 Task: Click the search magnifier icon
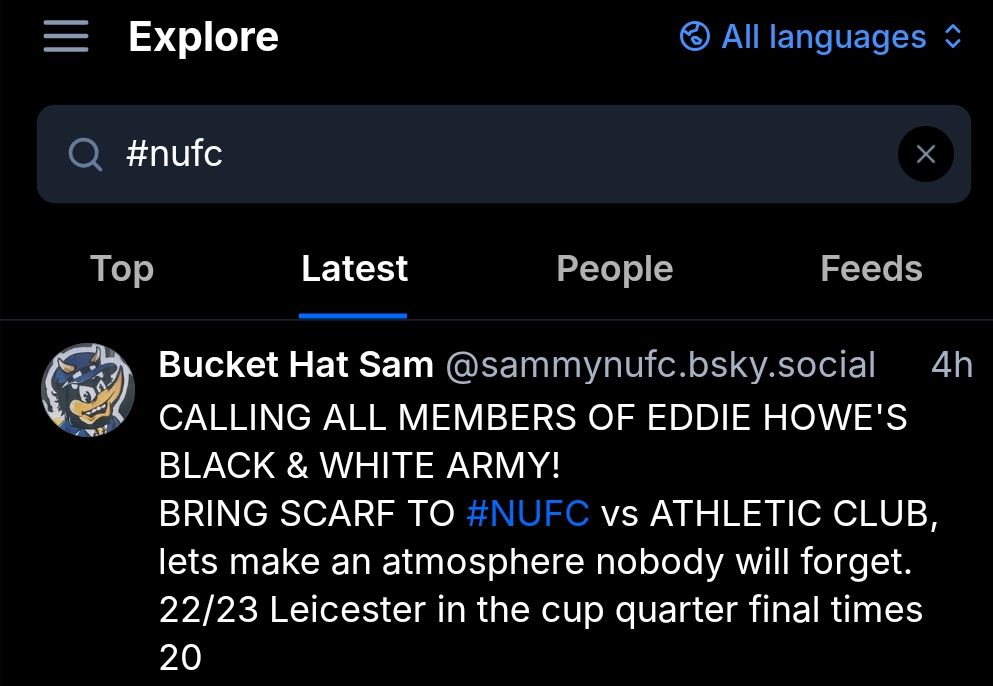[85, 154]
